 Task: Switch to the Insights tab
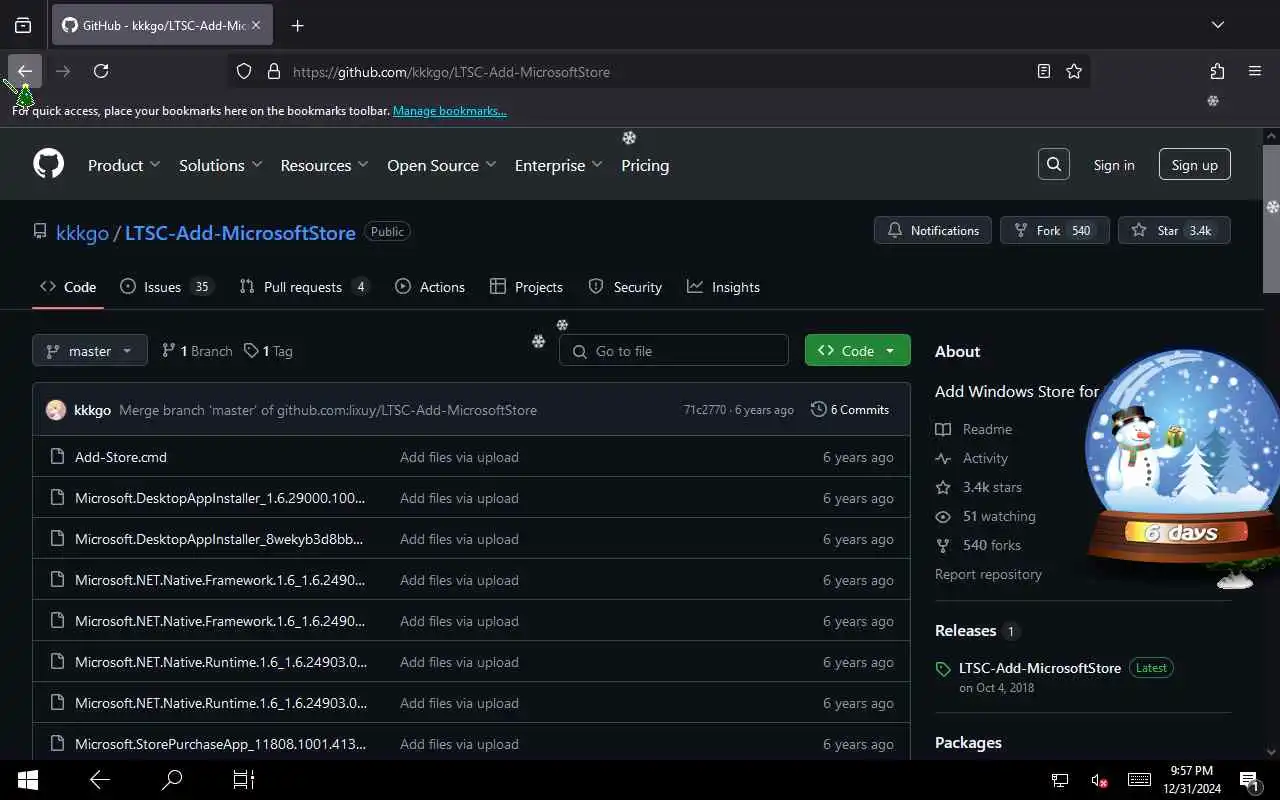pyautogui.click(x=723, y=287)
